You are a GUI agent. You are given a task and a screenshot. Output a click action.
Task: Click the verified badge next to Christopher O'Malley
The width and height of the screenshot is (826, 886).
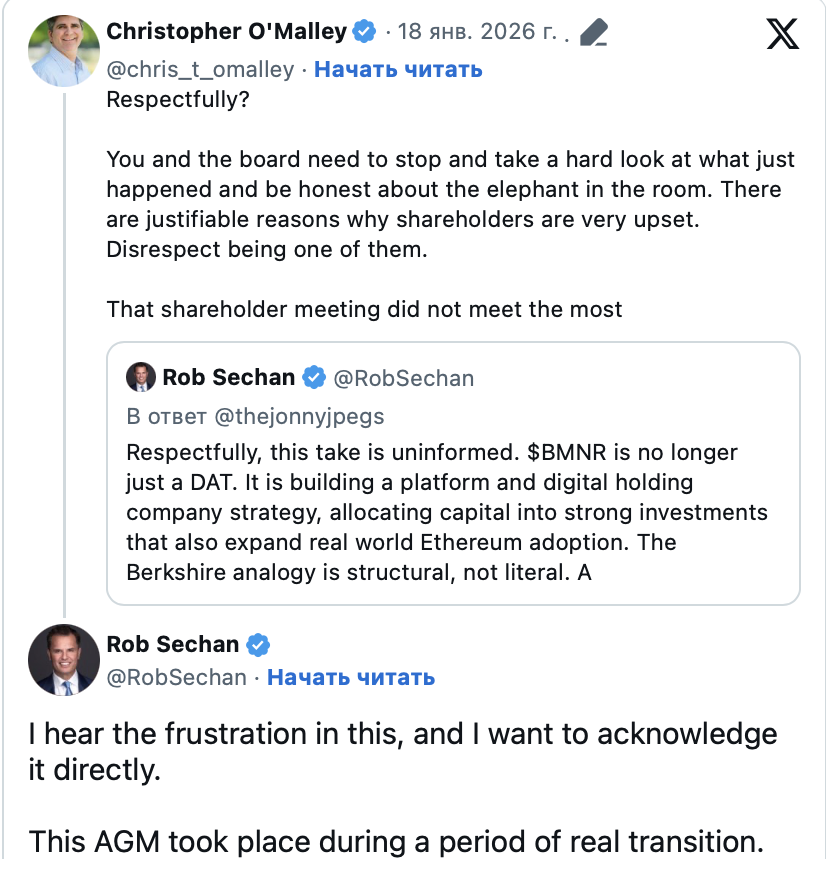(x=364, y=32)
